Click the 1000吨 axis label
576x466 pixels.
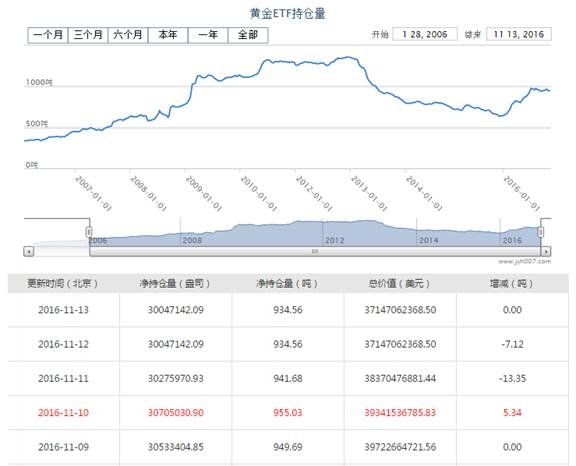39,82
